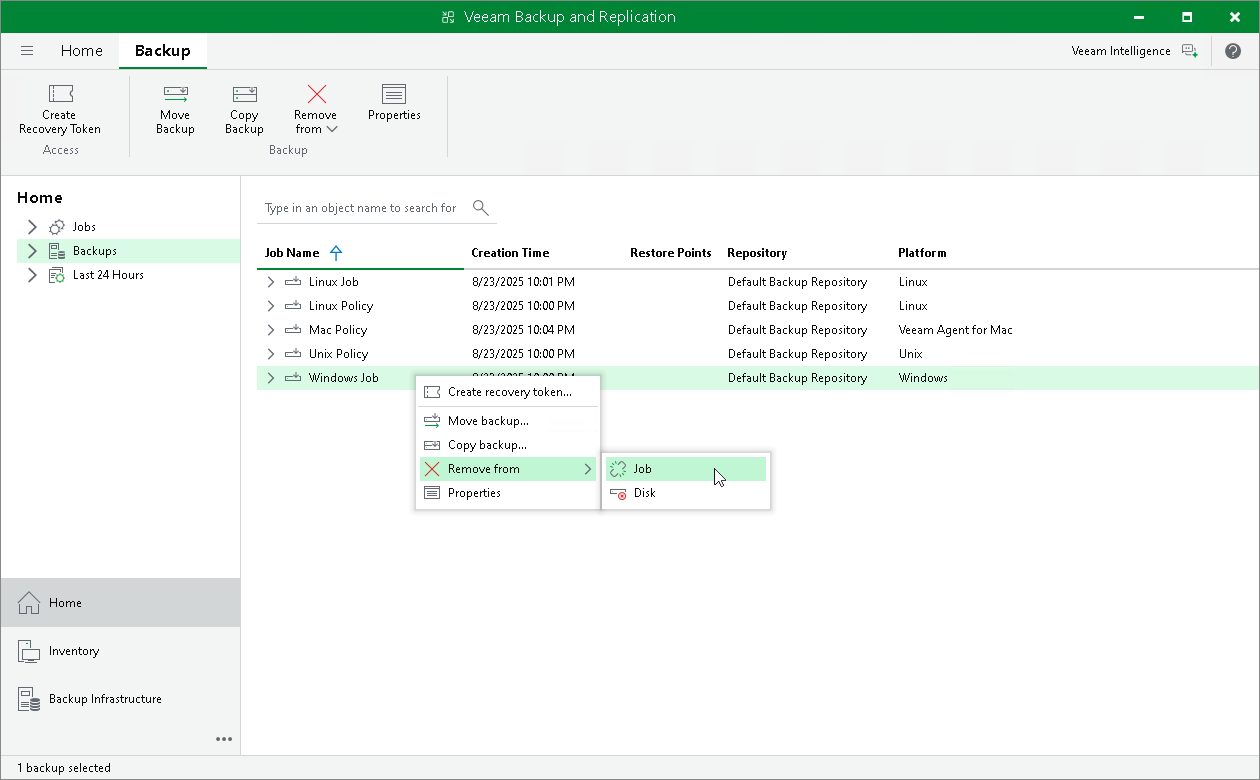Expand the Linux Job row

coord(270,282)
